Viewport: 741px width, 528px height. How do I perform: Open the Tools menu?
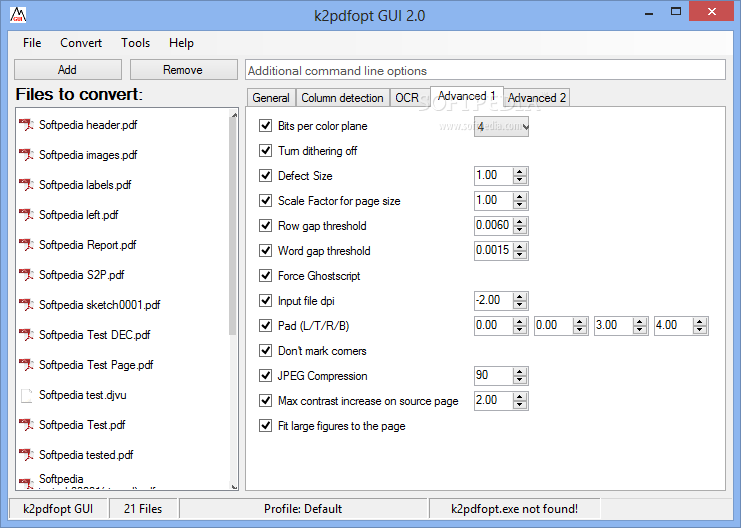pyautogui.click(x=136, y=43)
